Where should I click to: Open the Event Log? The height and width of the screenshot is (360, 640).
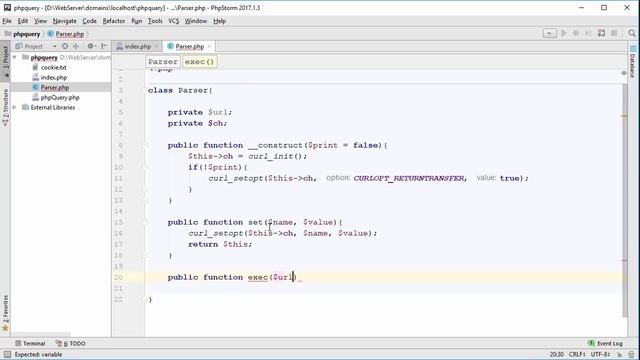[x=605, y=343]
